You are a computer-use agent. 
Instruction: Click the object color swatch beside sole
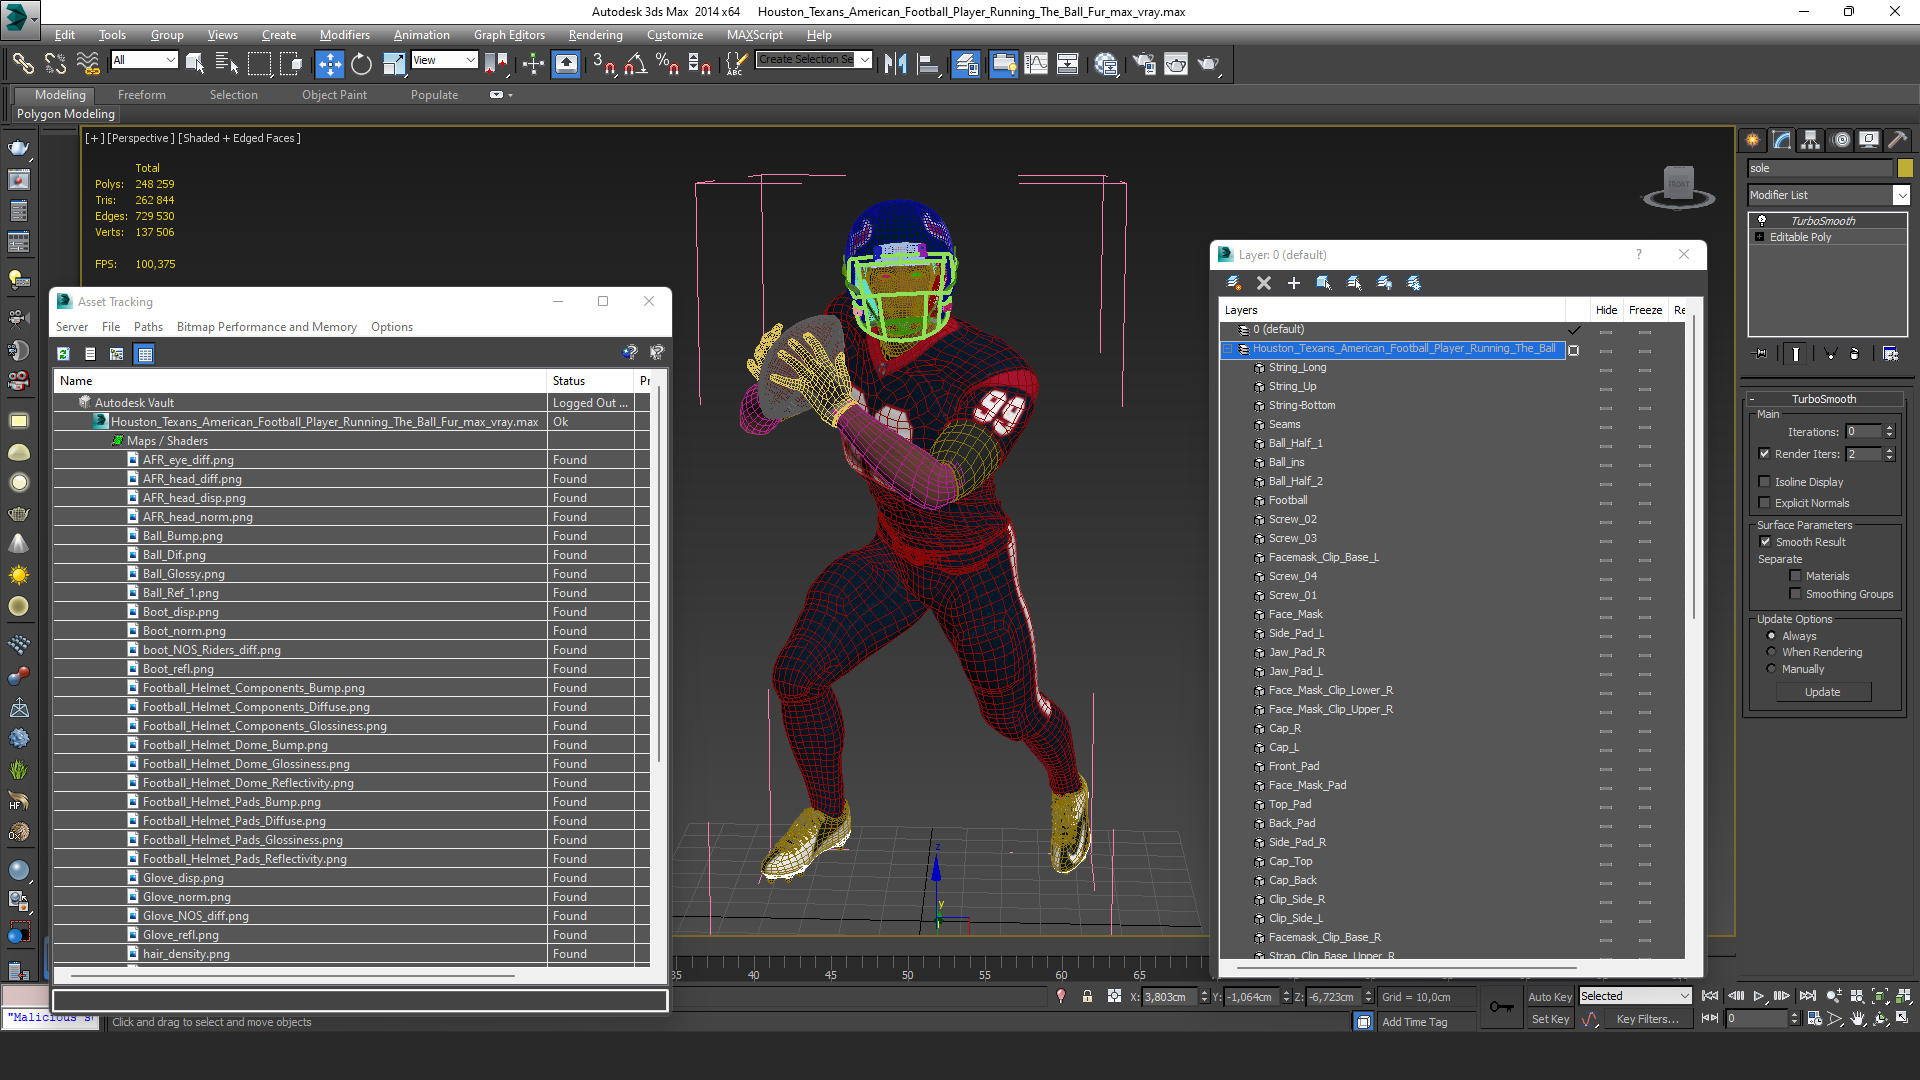tap(1904, 168)
